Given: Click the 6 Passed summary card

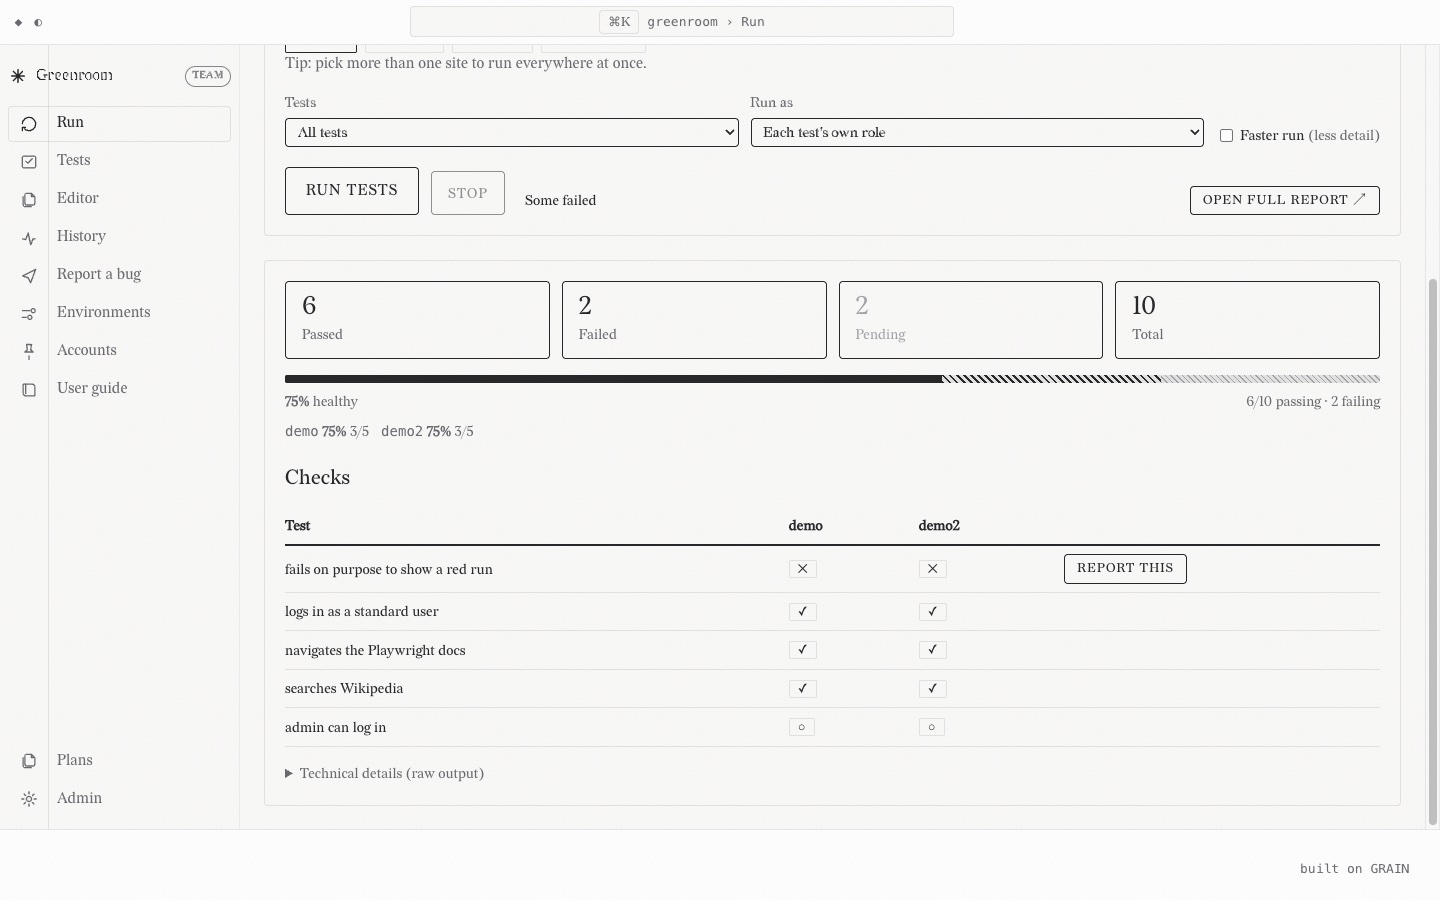Looking at the screenshot, I should click(x=417, y=320).
